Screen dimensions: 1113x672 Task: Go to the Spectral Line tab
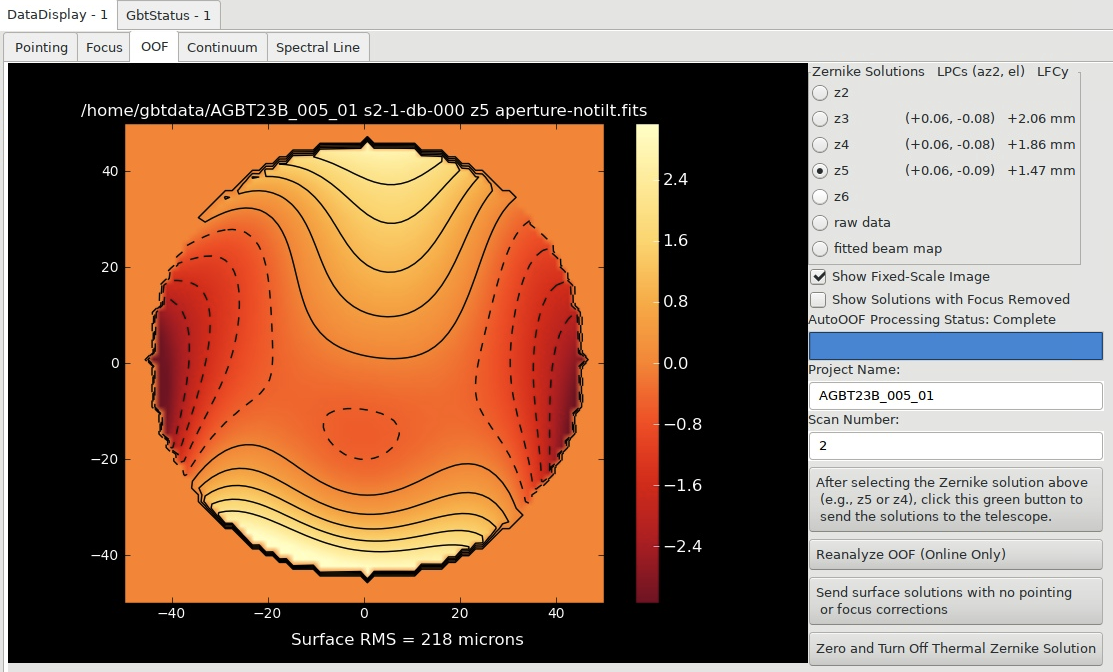[x=317, y=48]
